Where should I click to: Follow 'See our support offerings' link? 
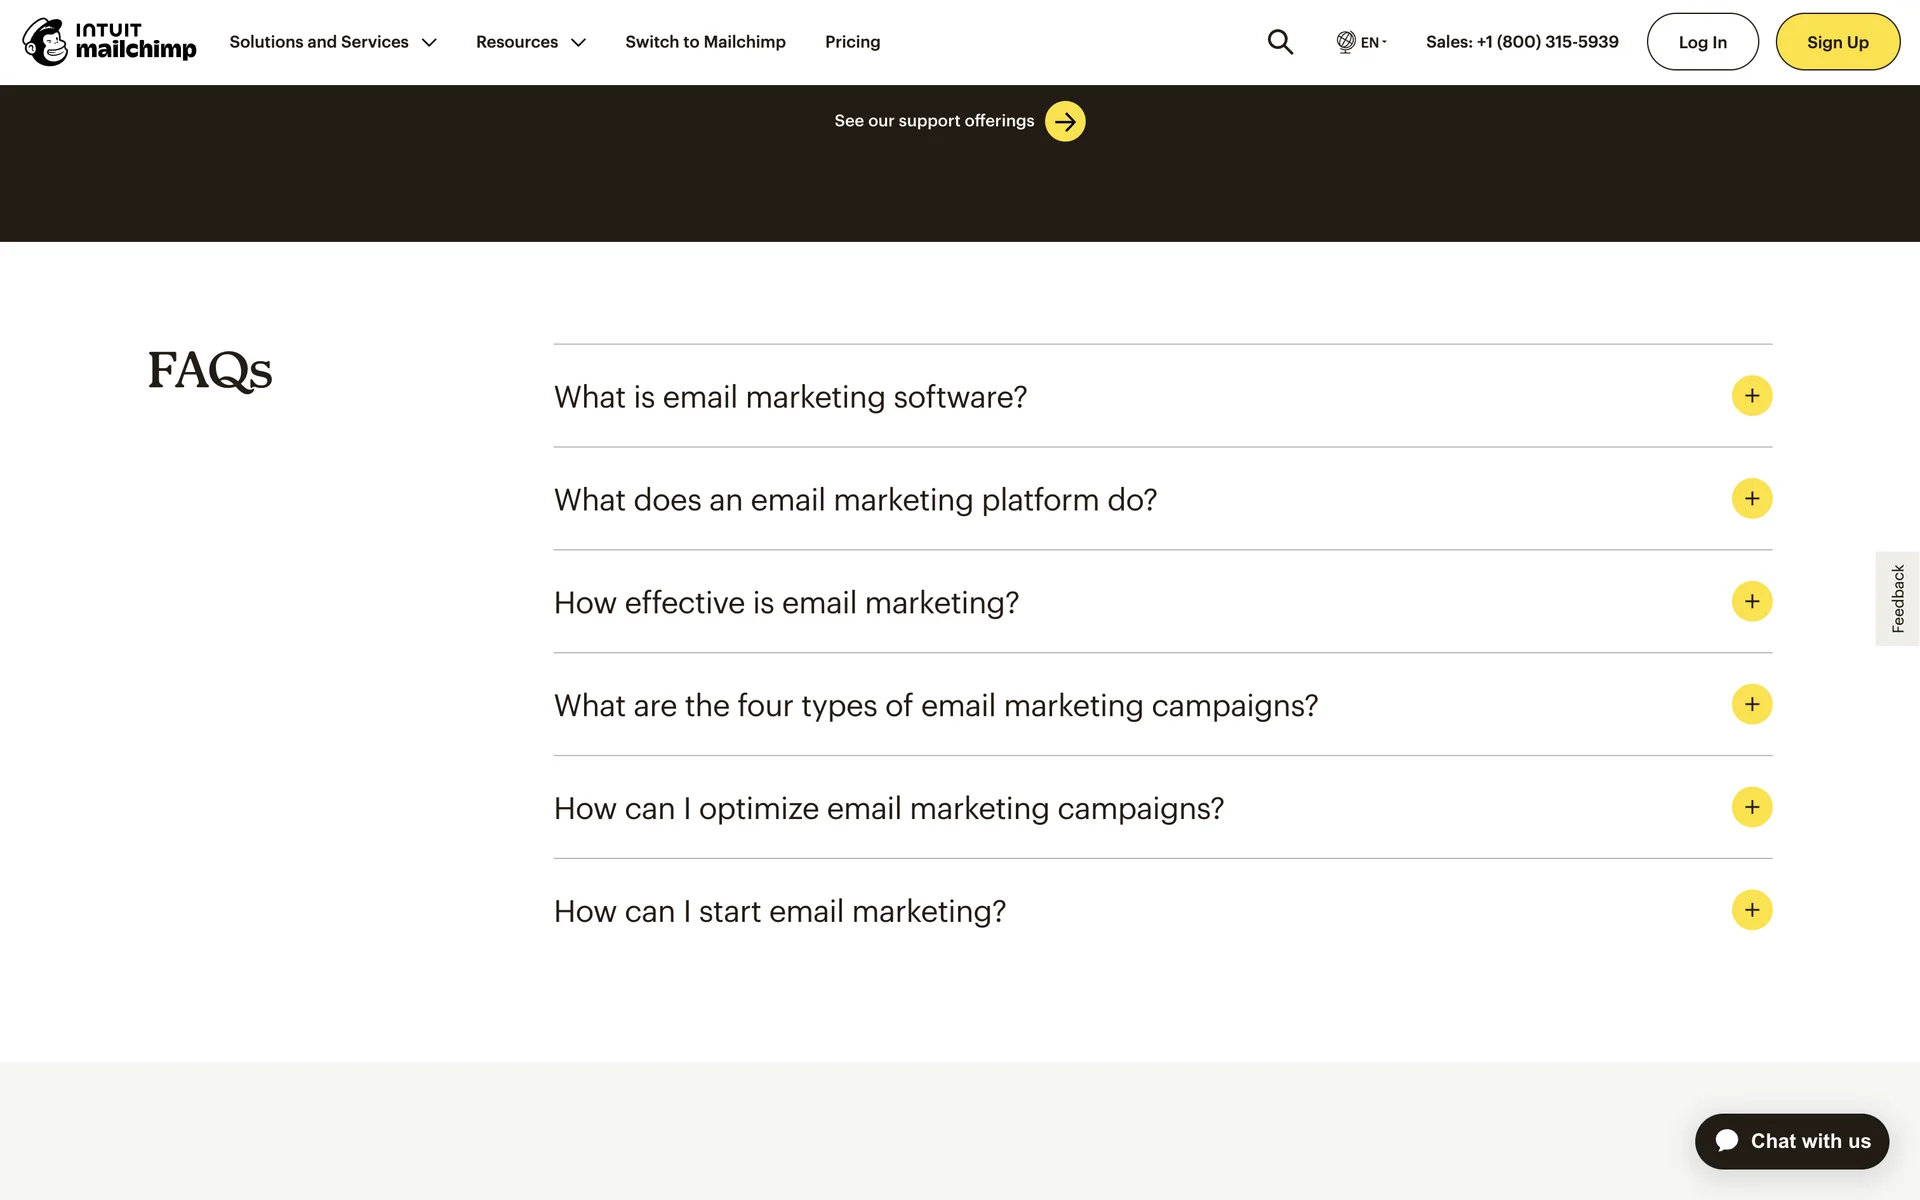934,121
